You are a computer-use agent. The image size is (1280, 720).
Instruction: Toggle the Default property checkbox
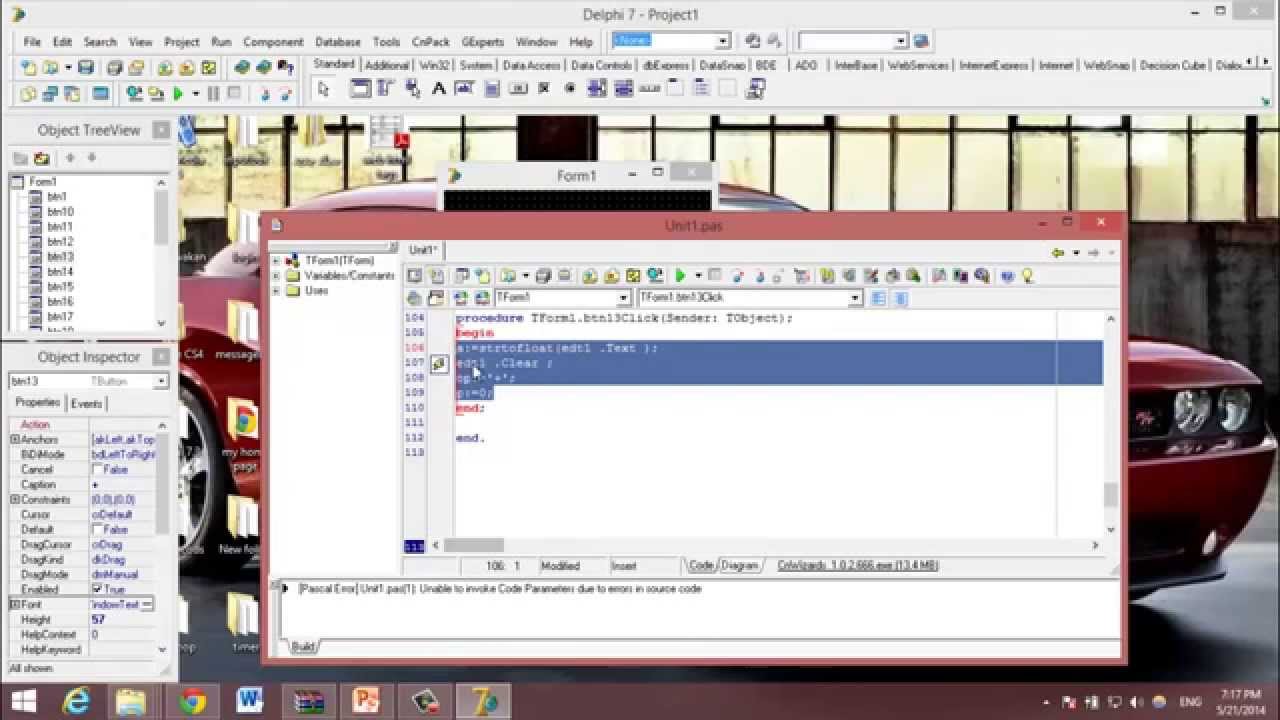(98, 529)
